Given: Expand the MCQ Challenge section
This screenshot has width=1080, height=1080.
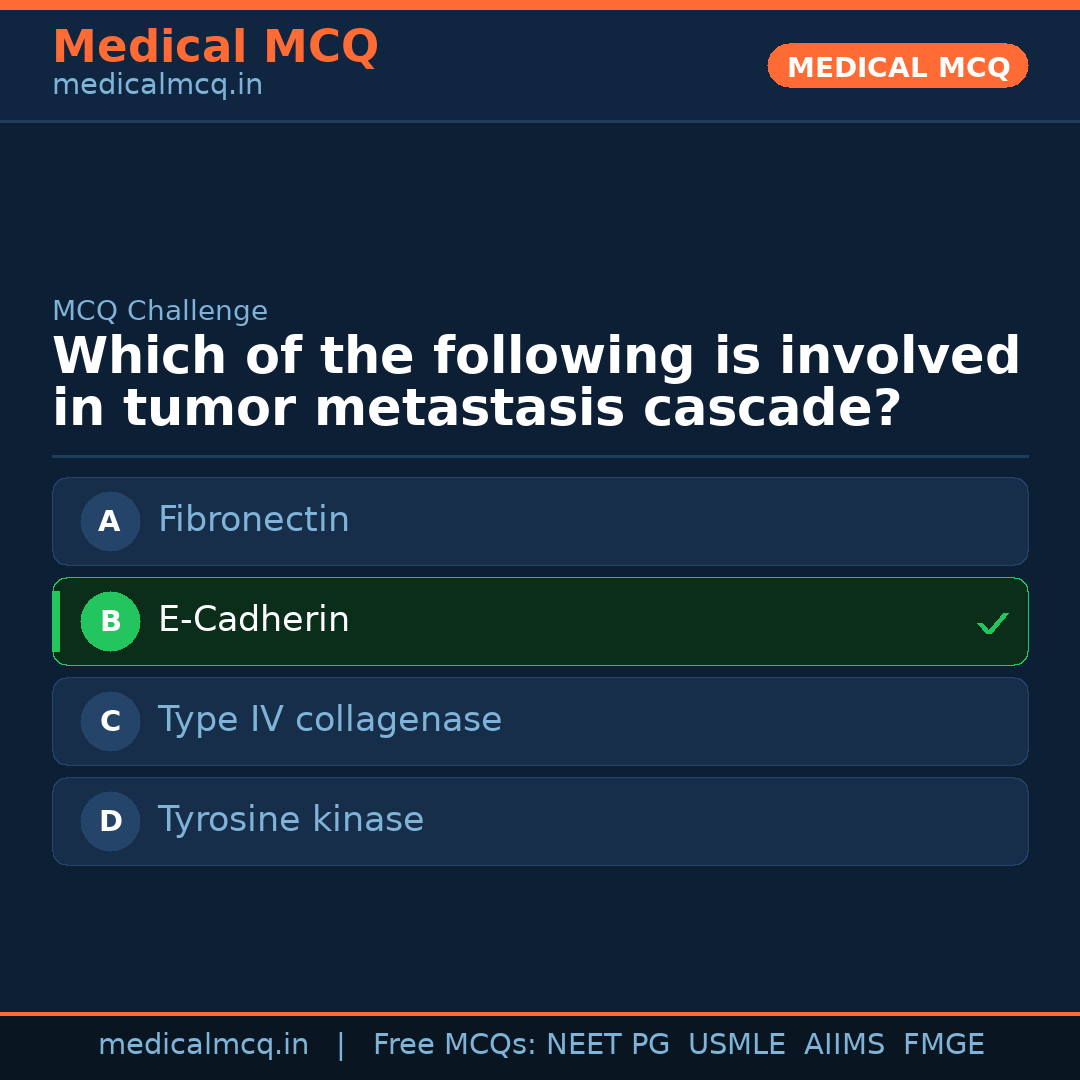Looking at the screenshot, I should point(160,311).
